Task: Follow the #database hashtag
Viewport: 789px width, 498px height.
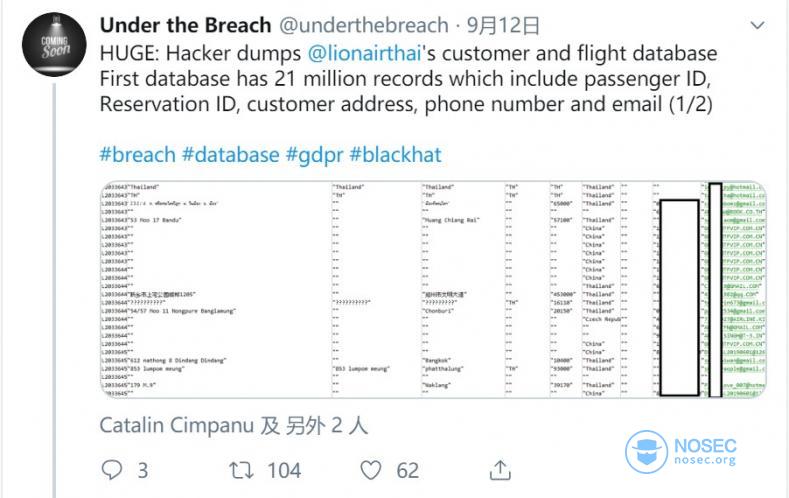Action: (230, 154)
